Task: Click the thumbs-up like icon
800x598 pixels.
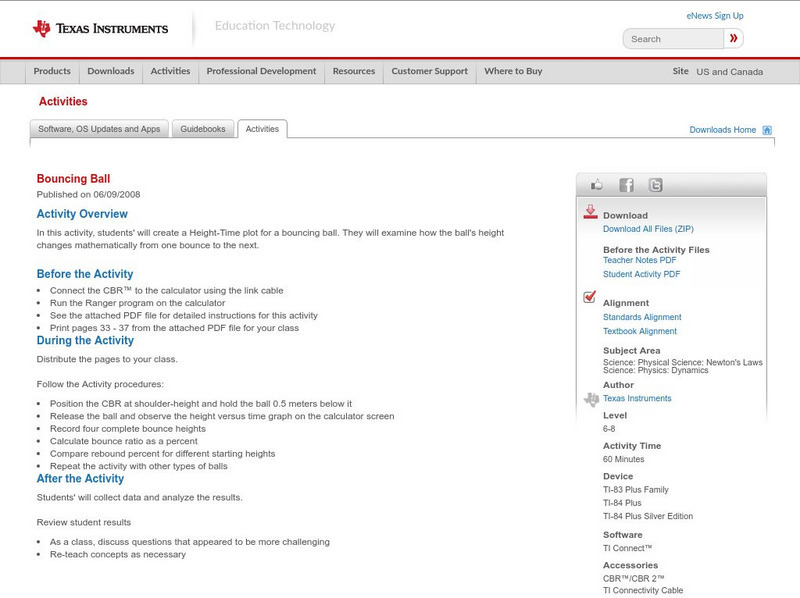Action: [596, 185]
